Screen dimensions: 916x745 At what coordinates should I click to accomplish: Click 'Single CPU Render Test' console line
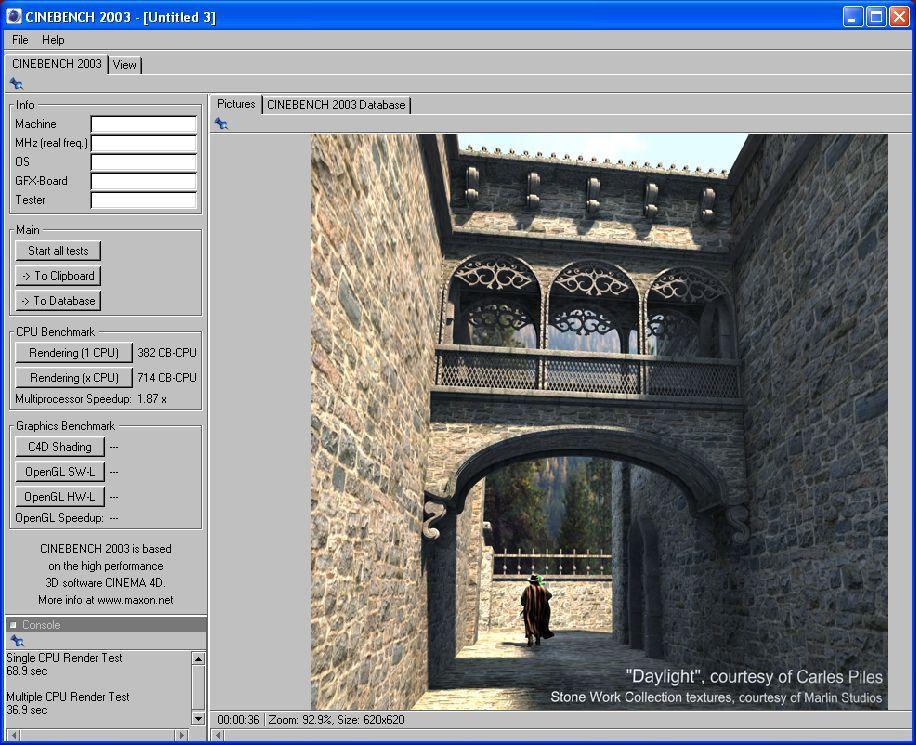[x=64, y=658]
